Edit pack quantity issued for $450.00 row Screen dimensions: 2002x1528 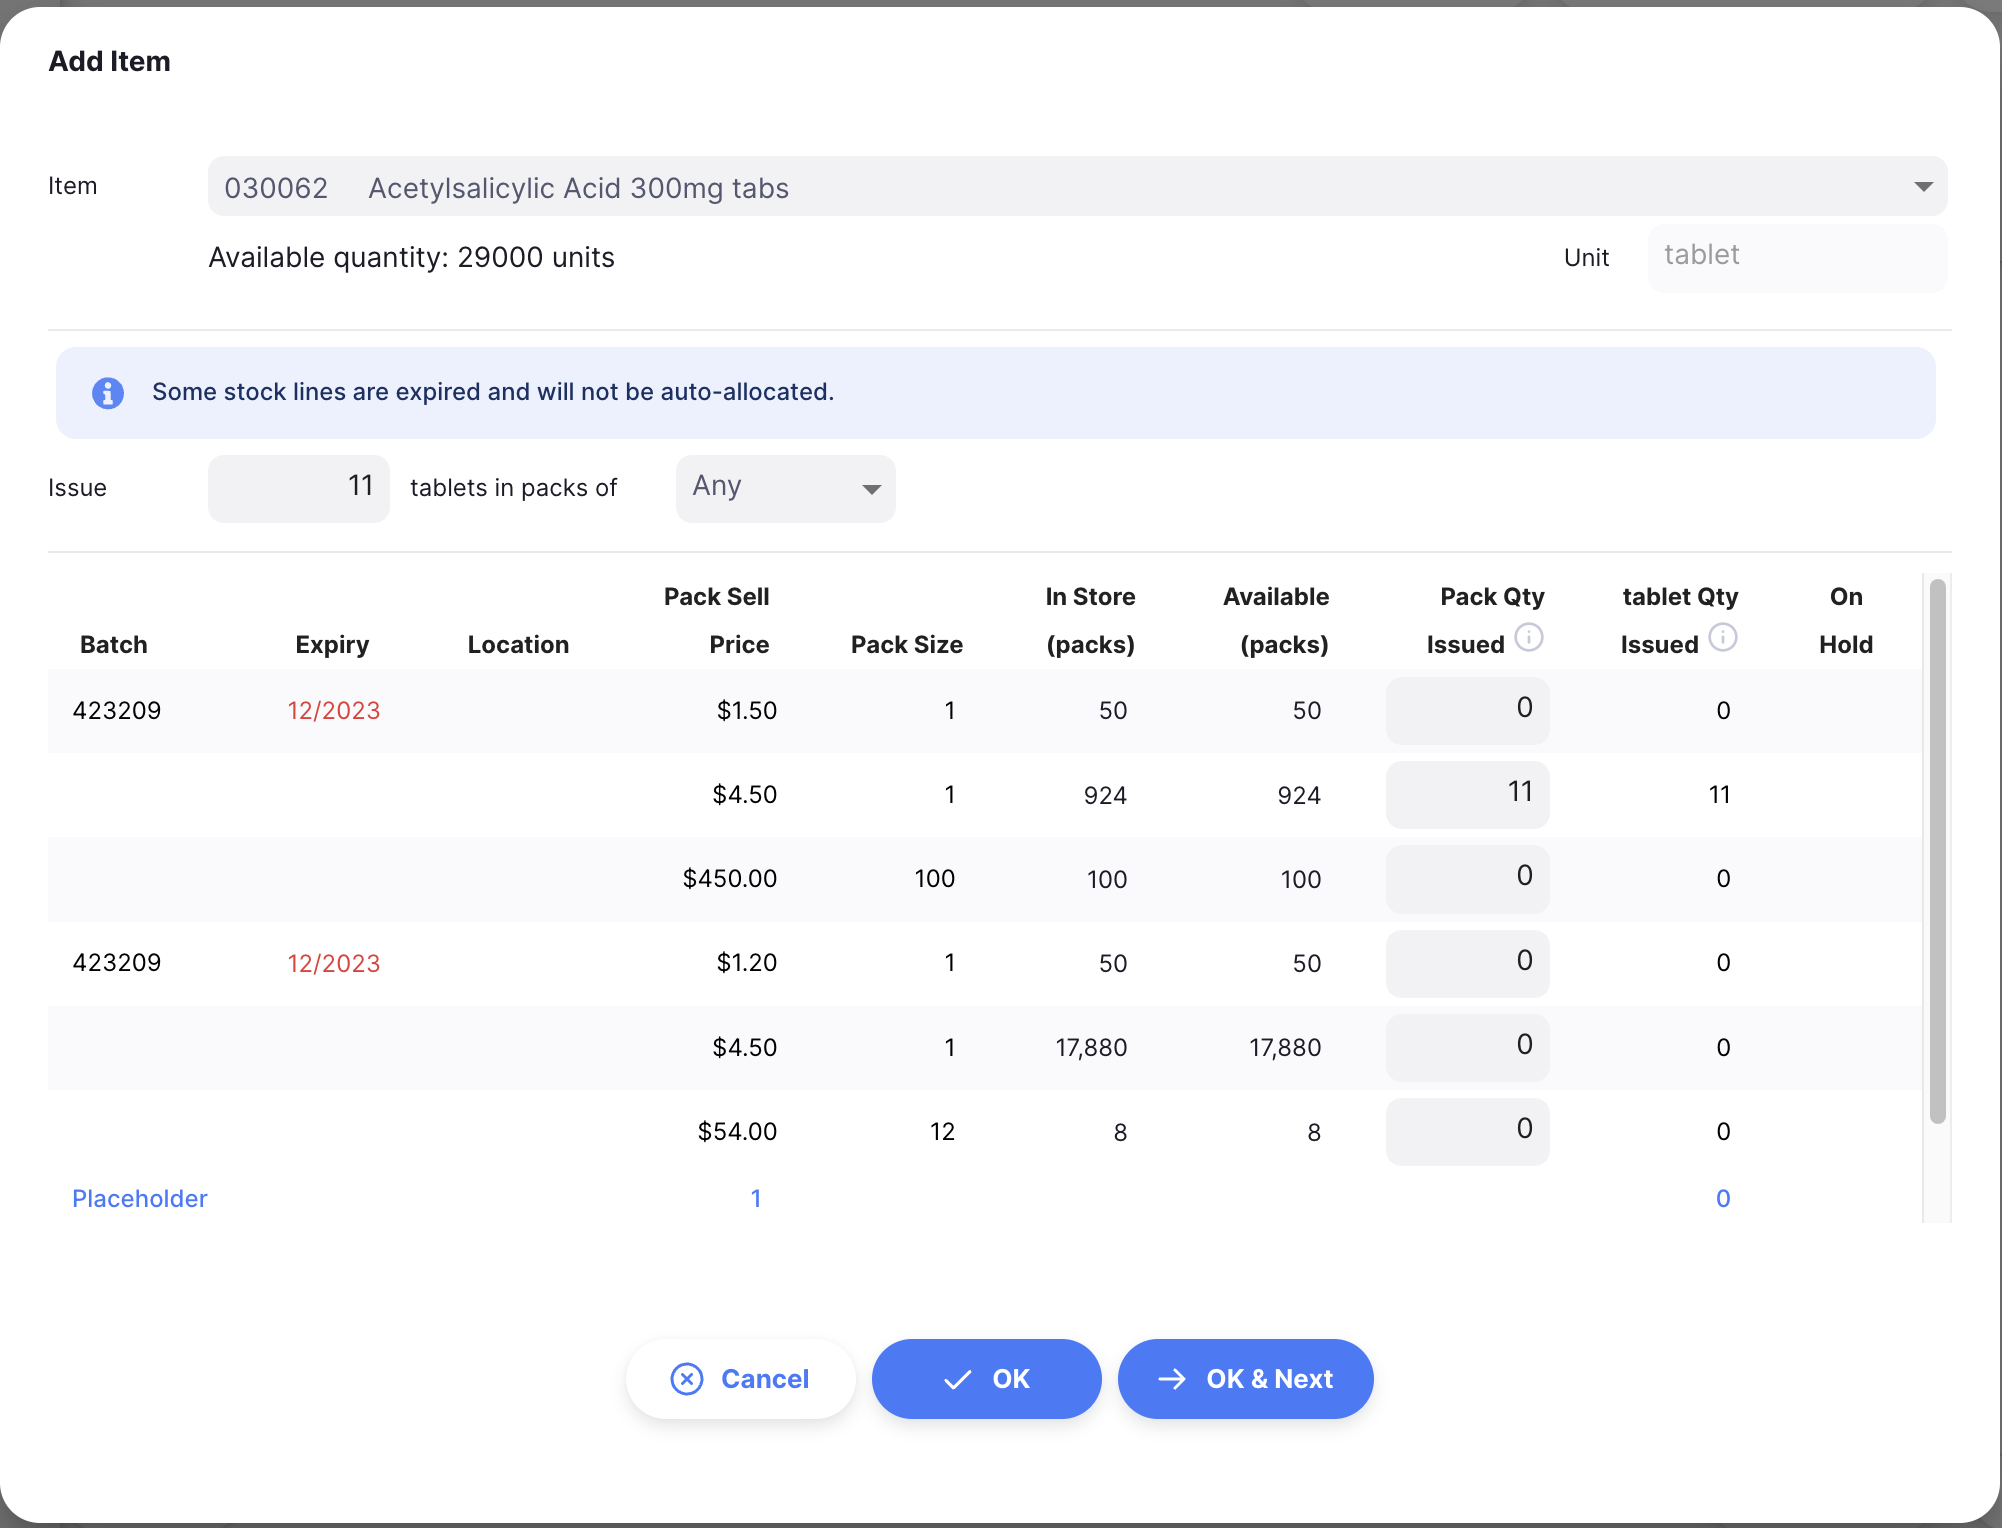tap(1467, 878)
